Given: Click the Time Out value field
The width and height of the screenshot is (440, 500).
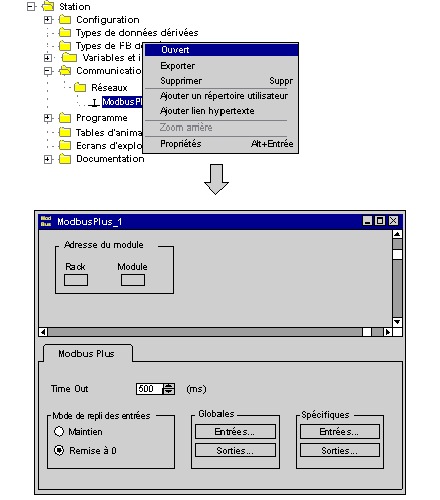Looking at the screenshot, I should [x=149, y=389].
